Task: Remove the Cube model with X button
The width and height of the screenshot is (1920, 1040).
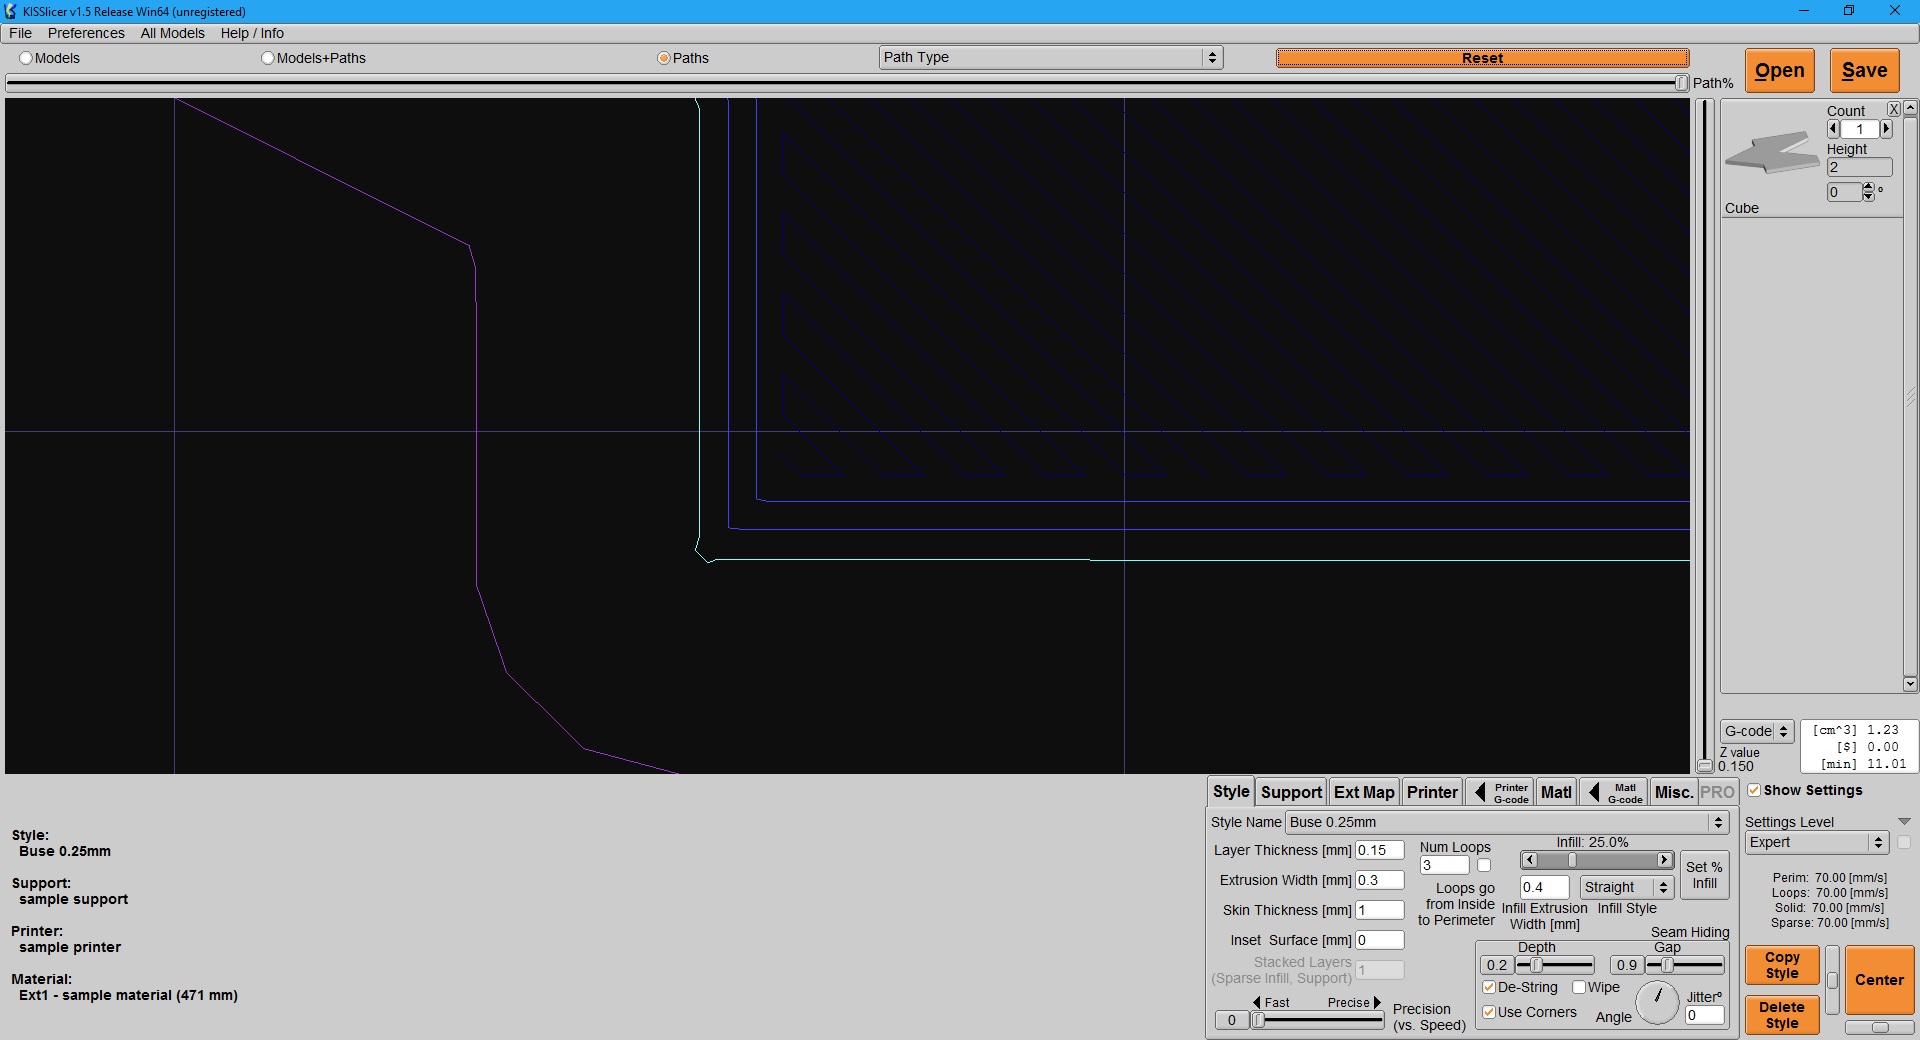Action: tap(1893, 109)
